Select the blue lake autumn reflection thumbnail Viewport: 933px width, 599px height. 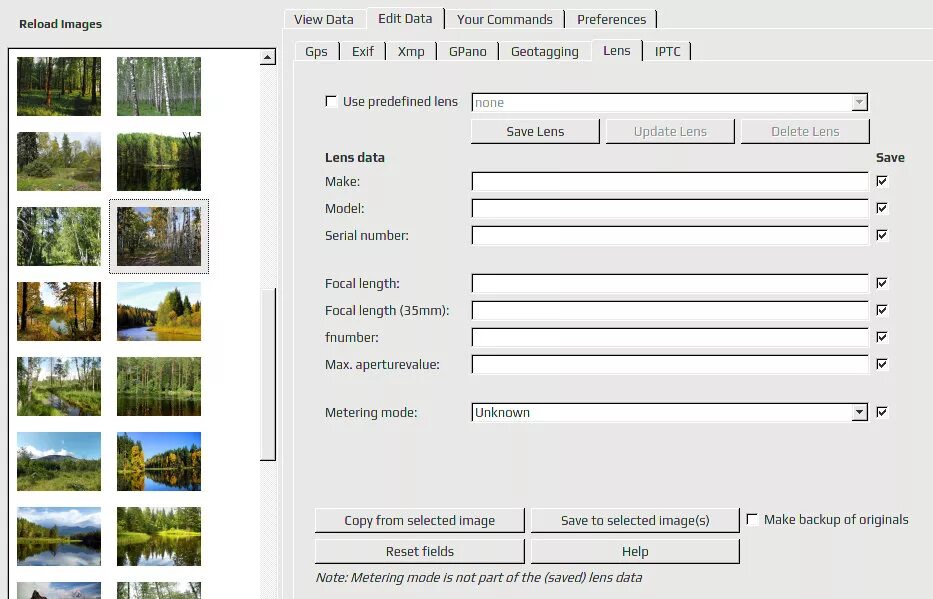coord(159,461)
